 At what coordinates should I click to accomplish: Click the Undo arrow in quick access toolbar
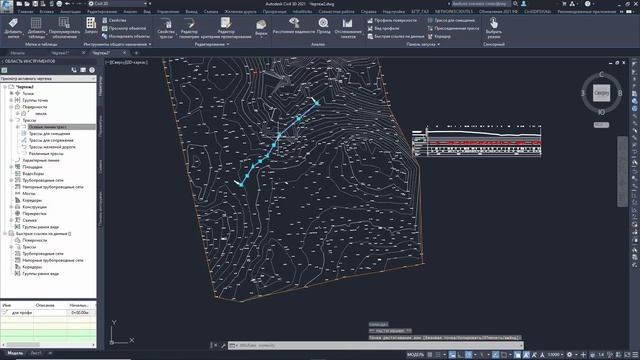pos(68,4)
